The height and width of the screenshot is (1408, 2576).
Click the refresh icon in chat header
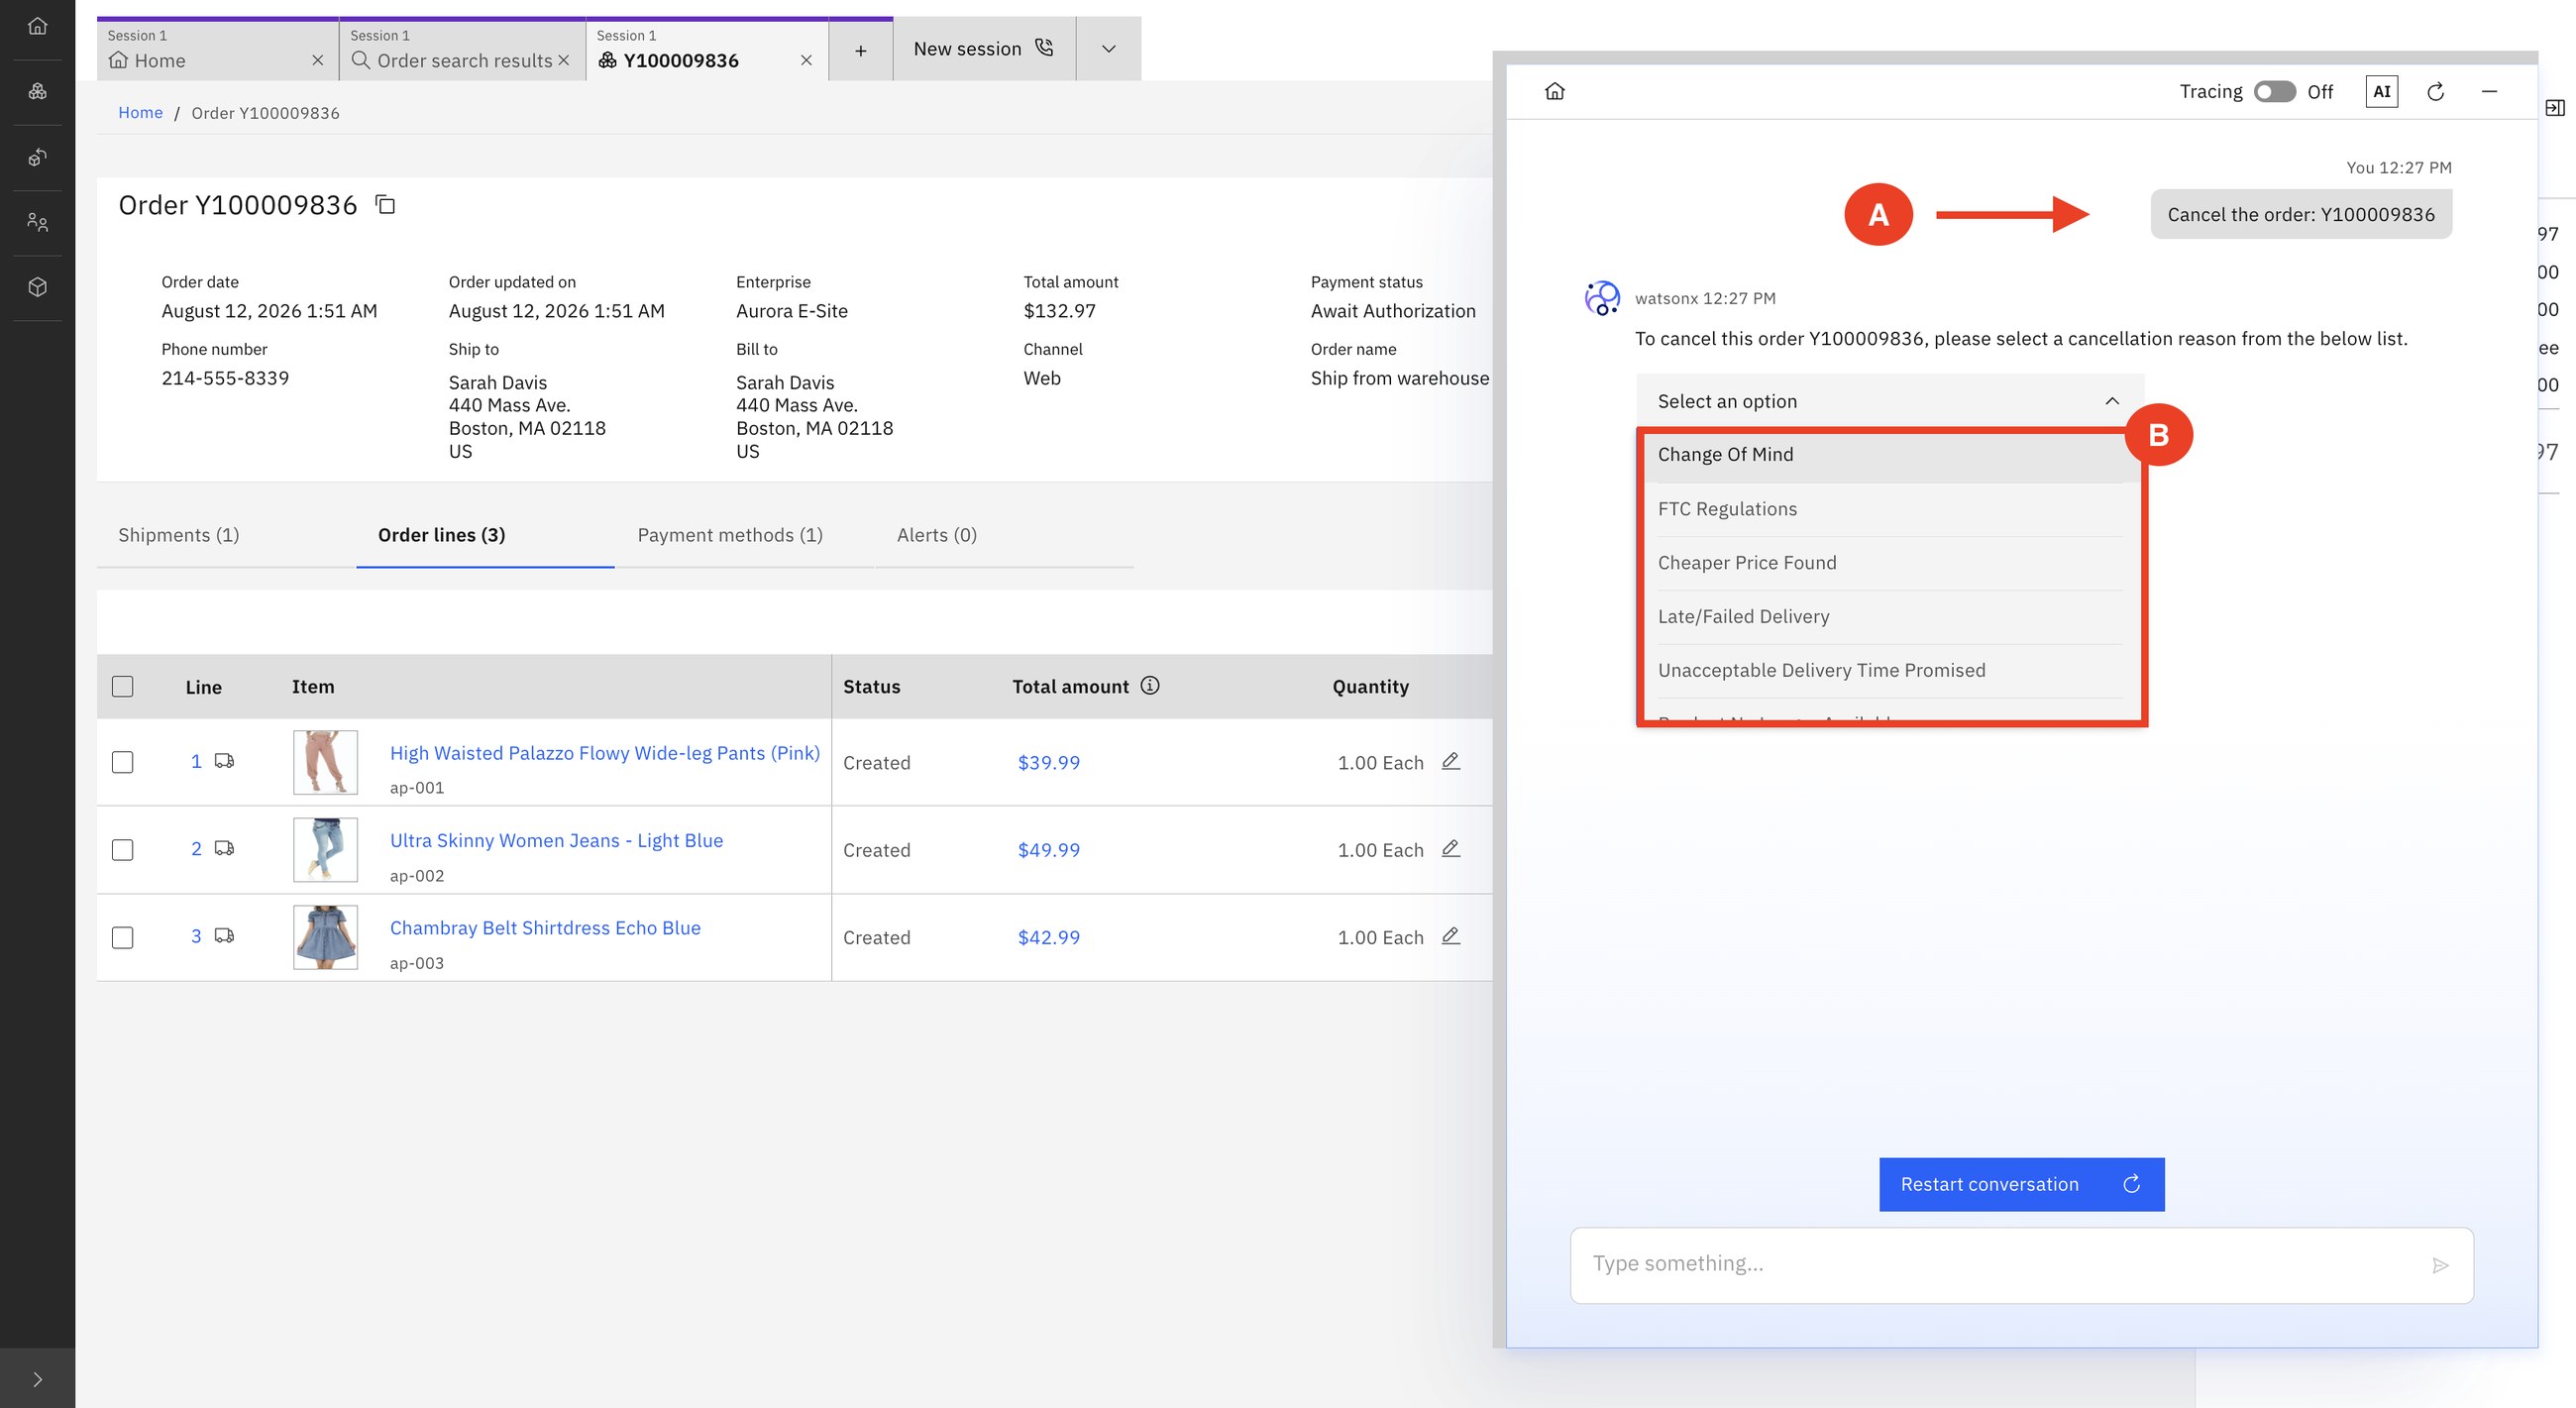click(x=2436, y=91)
